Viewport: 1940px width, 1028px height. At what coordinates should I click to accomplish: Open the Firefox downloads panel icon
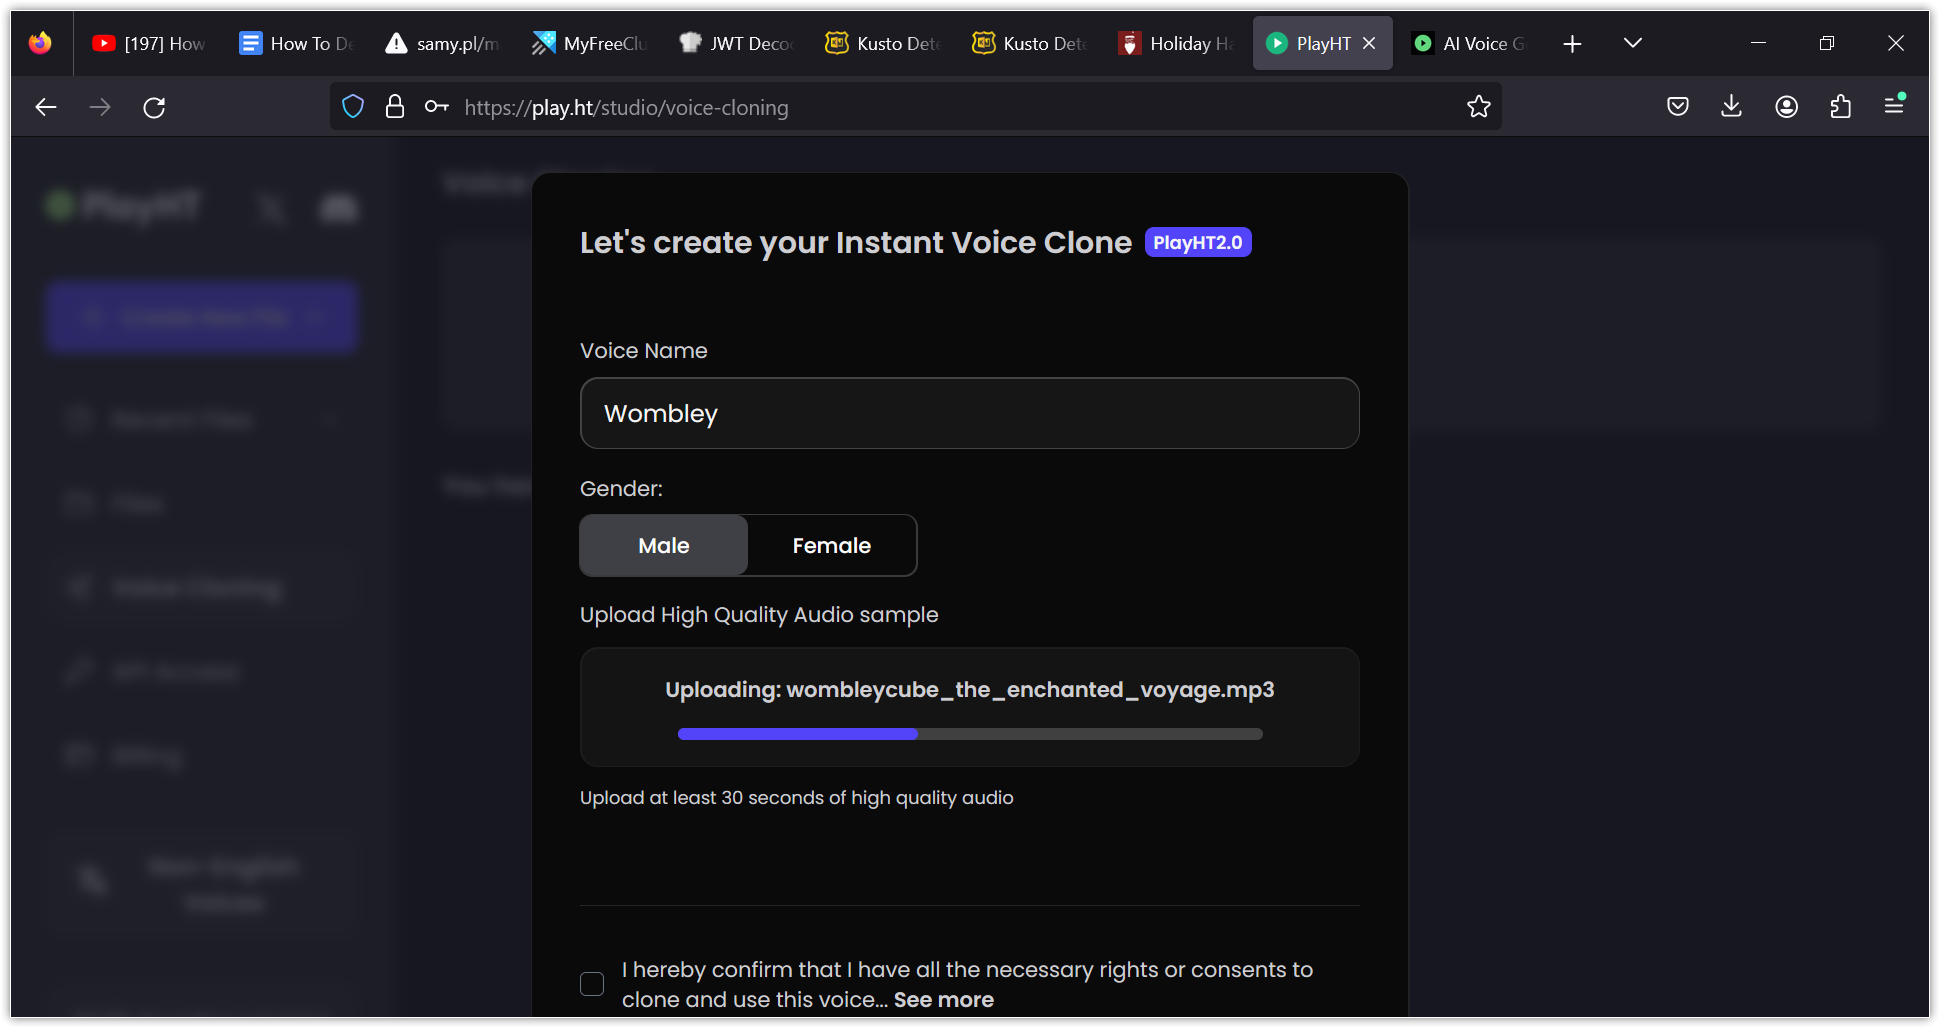tap(1731, 107)
